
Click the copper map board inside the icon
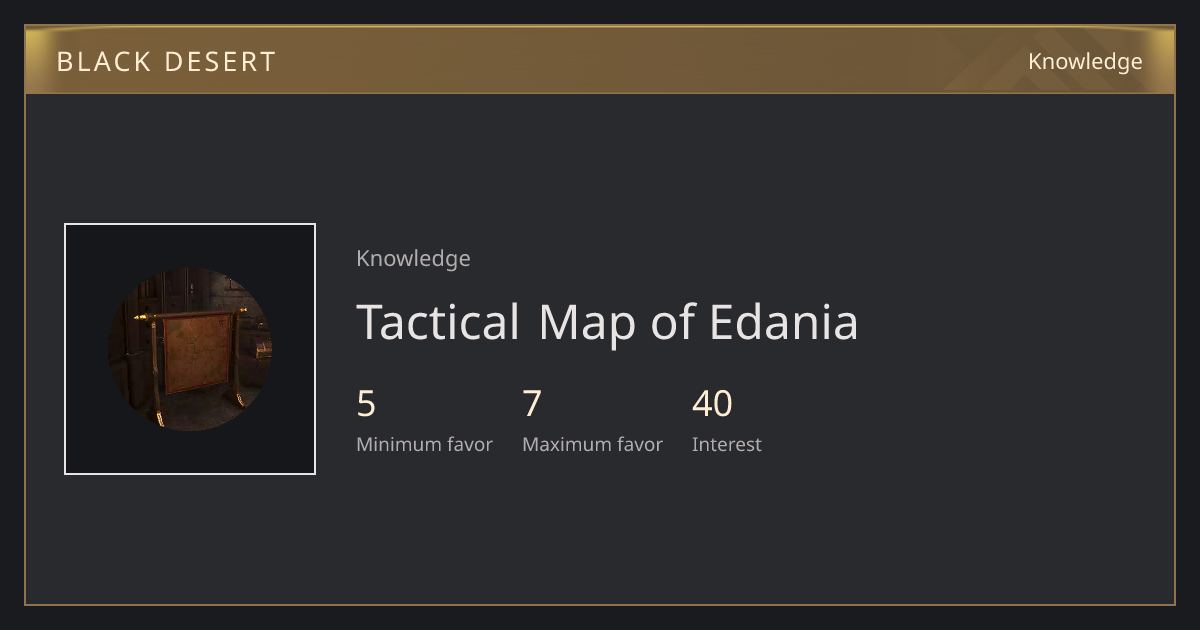click(197, 353)
